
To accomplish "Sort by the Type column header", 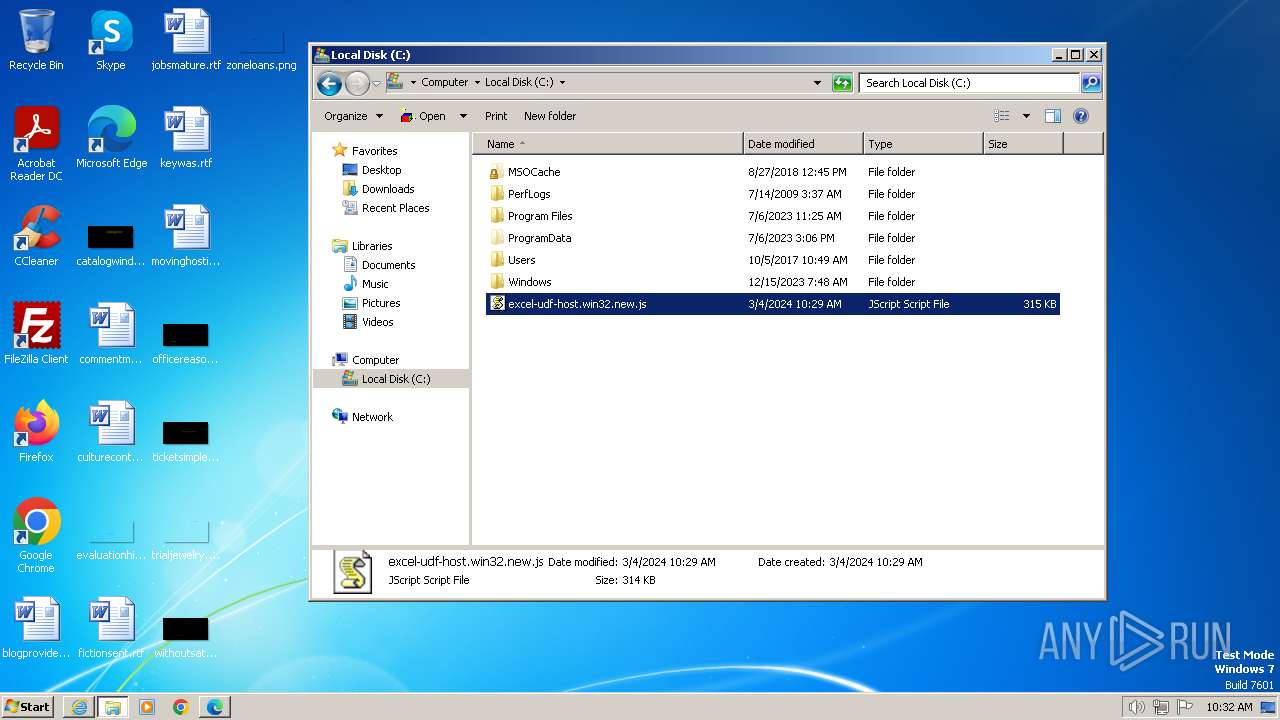I will pos(923,144).
